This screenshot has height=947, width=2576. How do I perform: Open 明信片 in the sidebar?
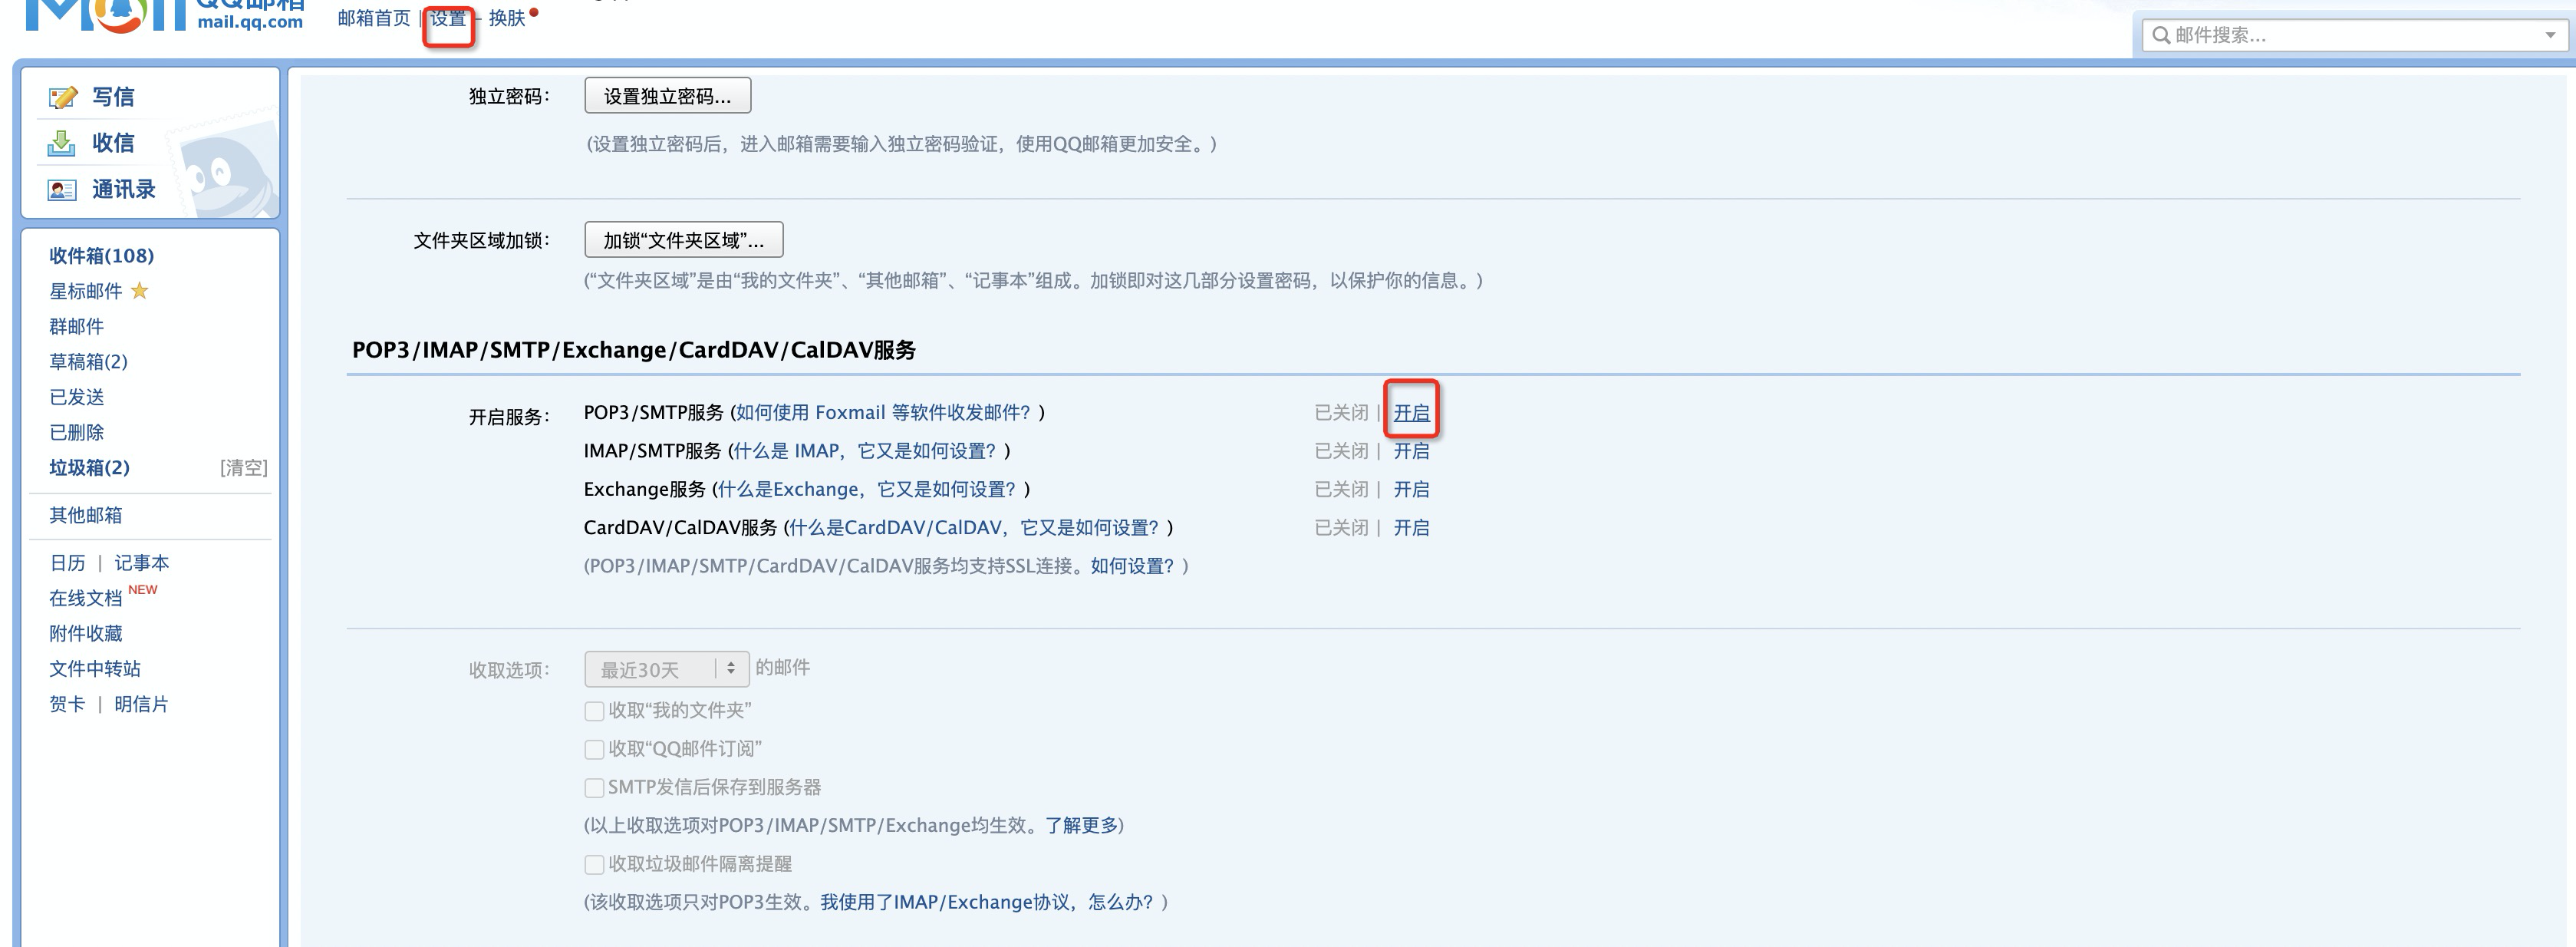(141, 704)
